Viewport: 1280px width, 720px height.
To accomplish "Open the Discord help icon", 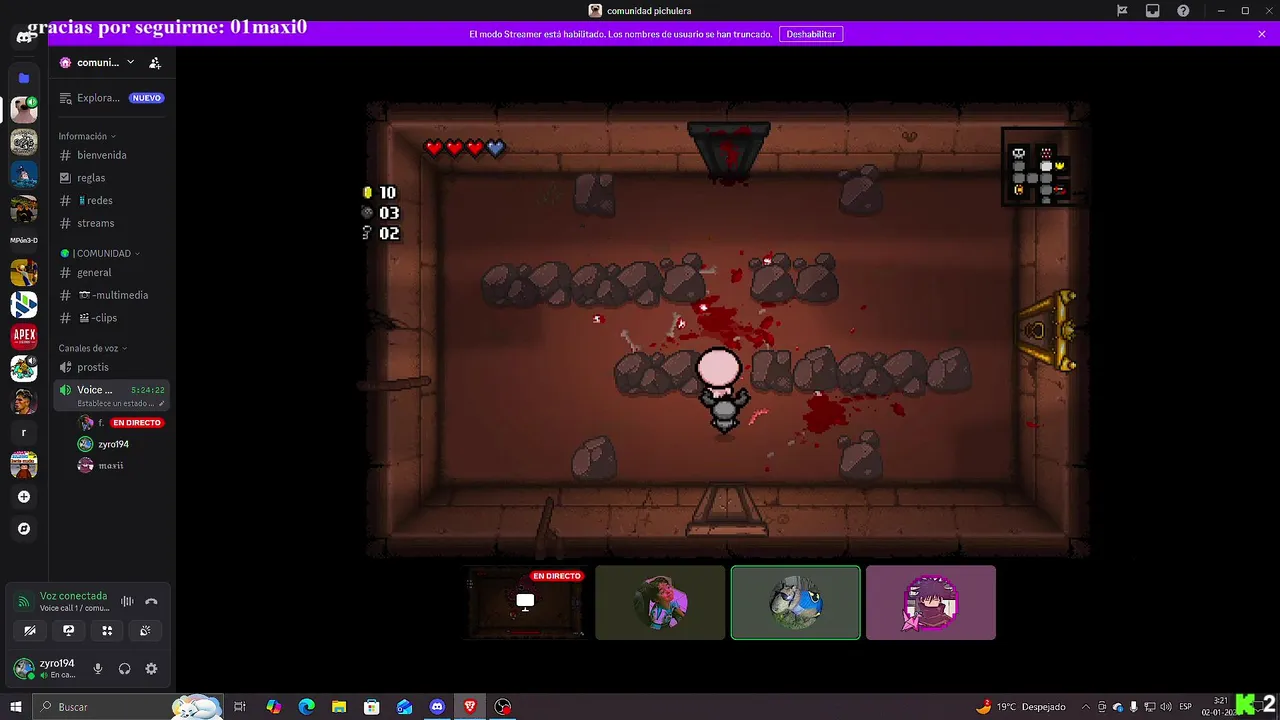I will coord(1184,11).
